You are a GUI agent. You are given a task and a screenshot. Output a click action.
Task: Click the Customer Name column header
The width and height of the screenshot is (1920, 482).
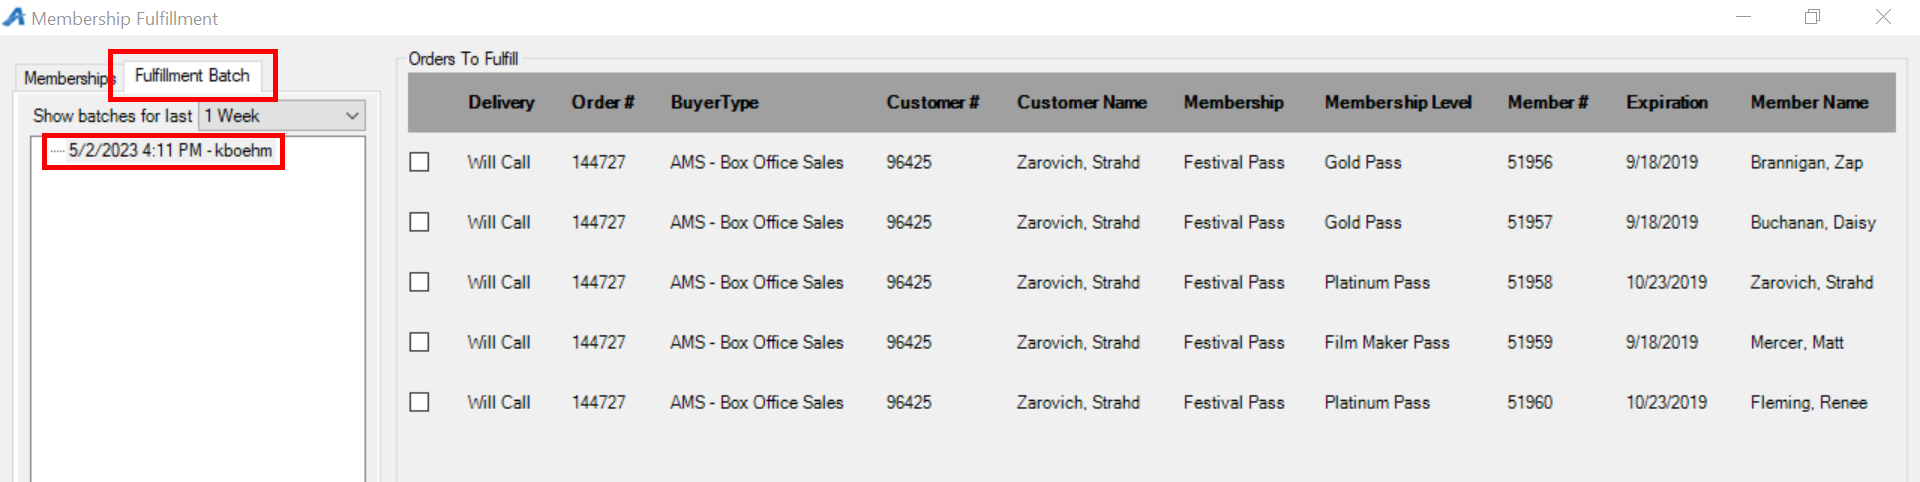click(x=1082, y=102)
